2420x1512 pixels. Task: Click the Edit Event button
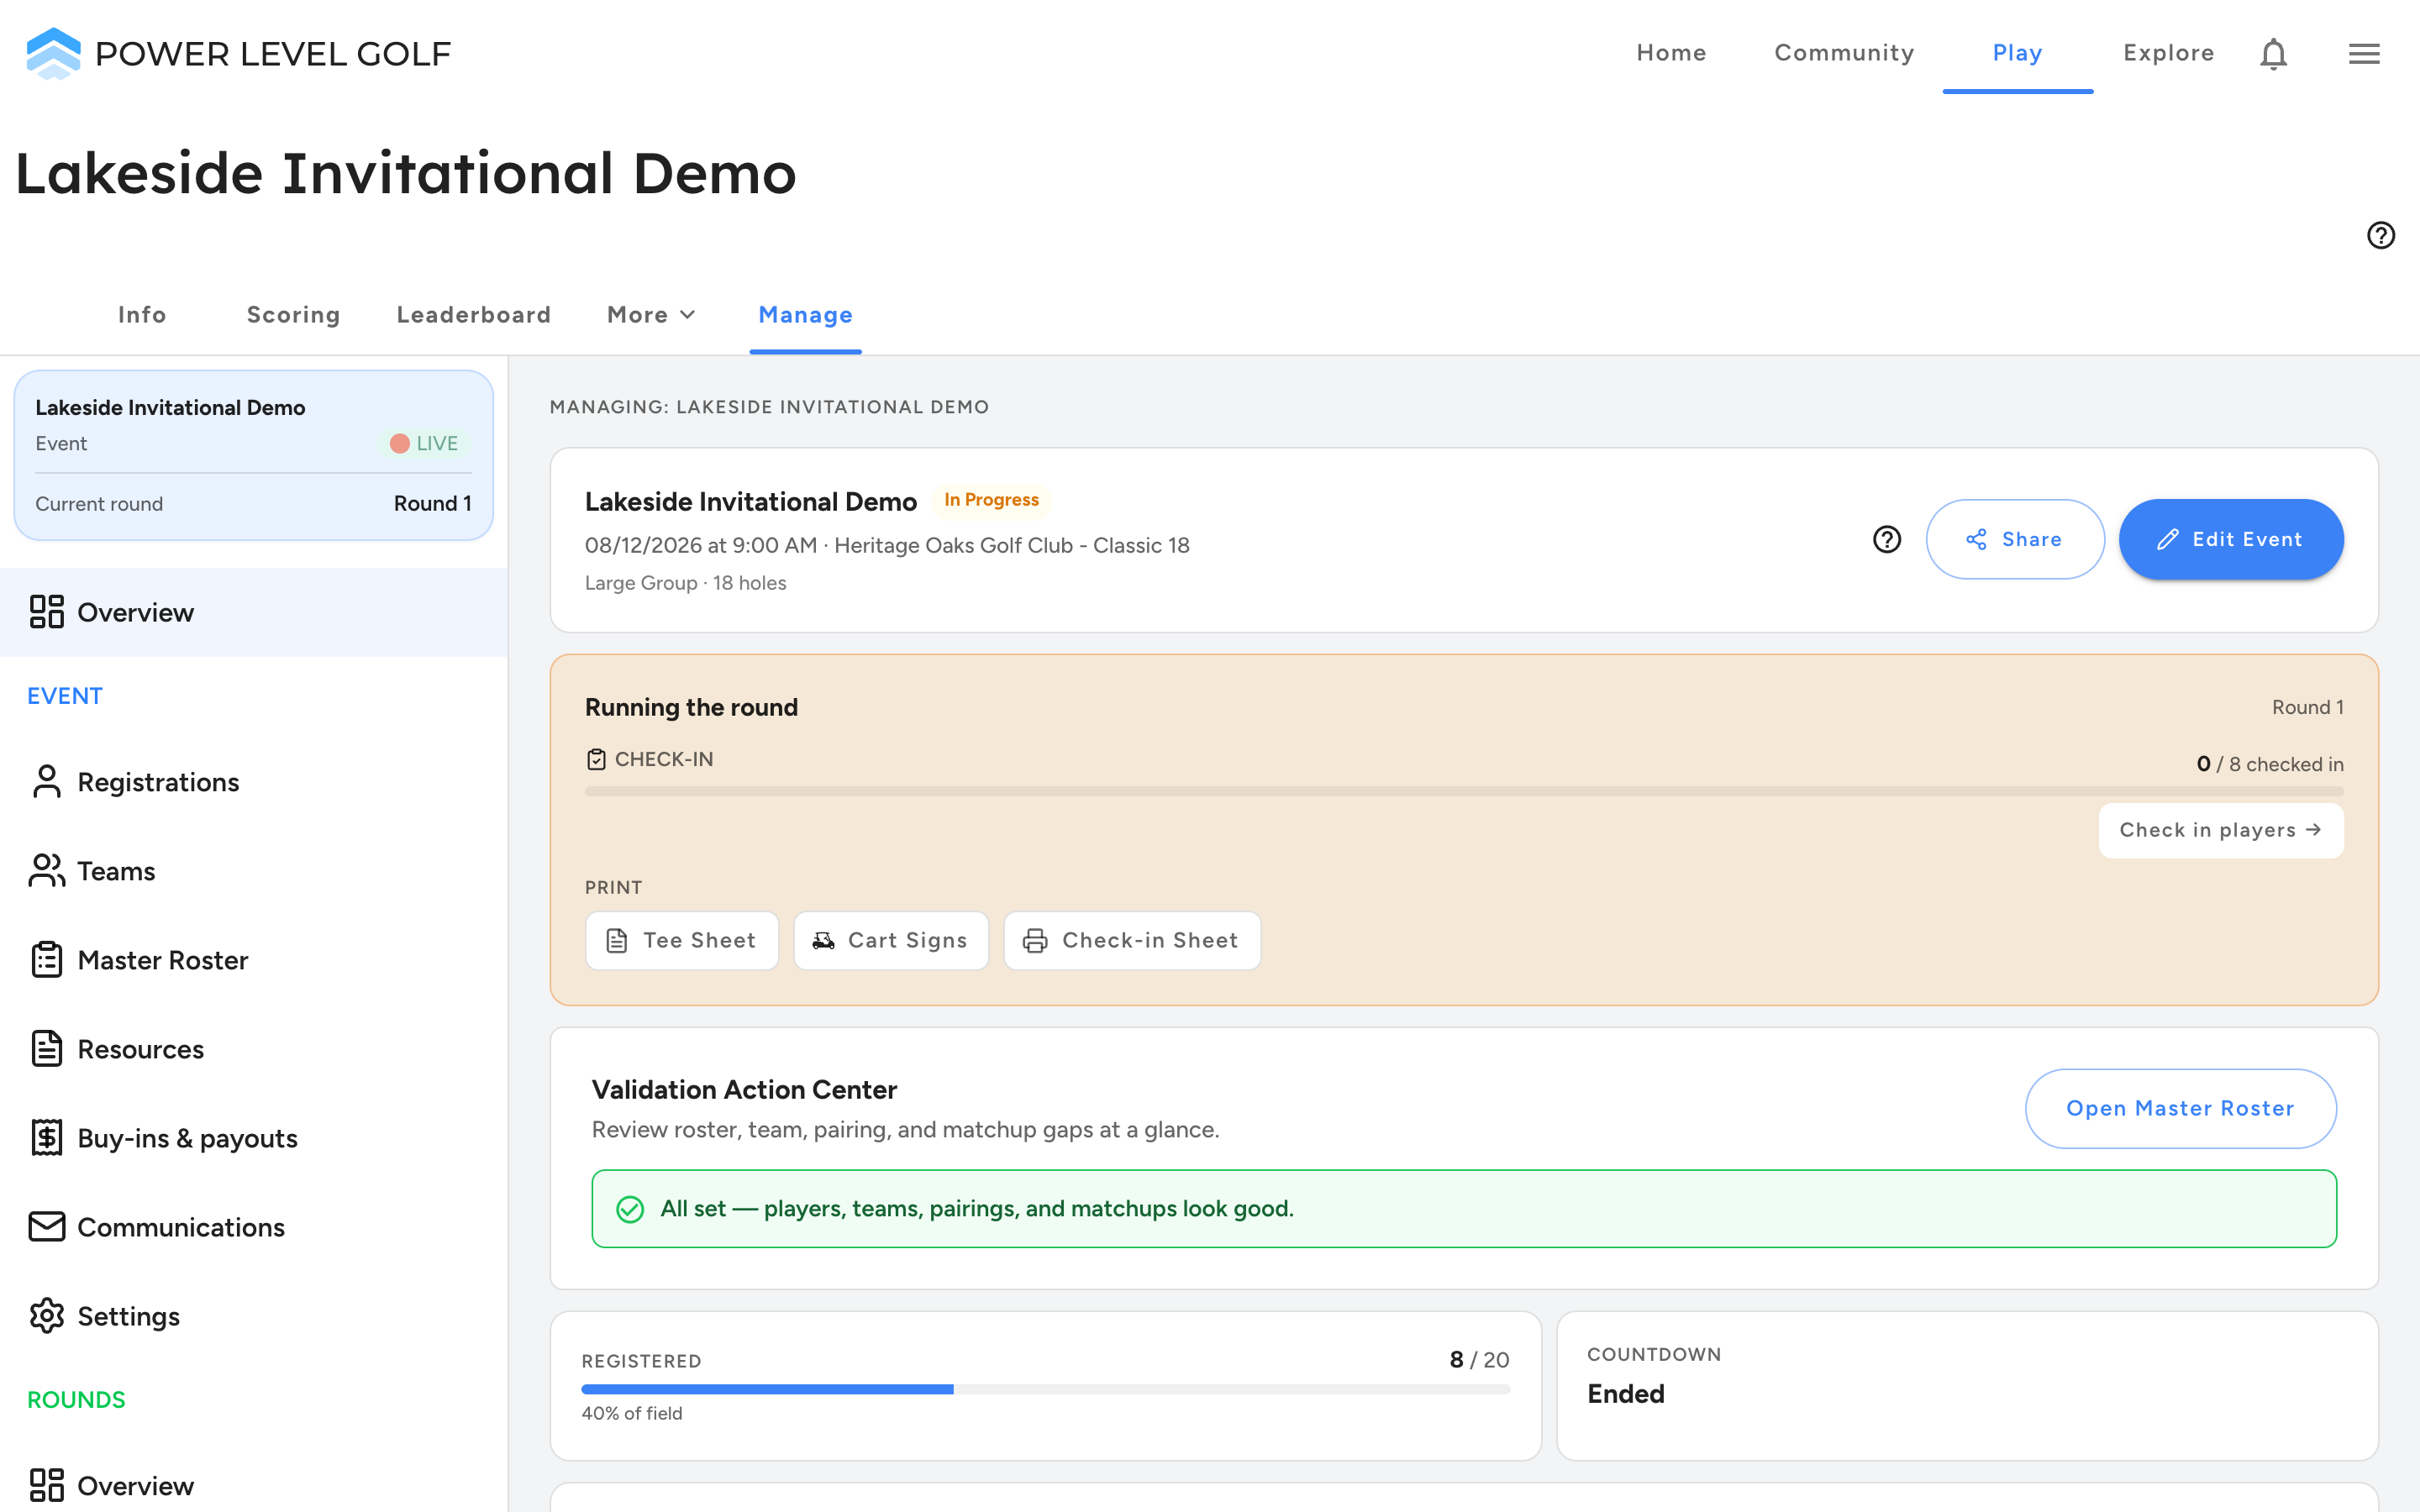click(x=2230, y=539)
